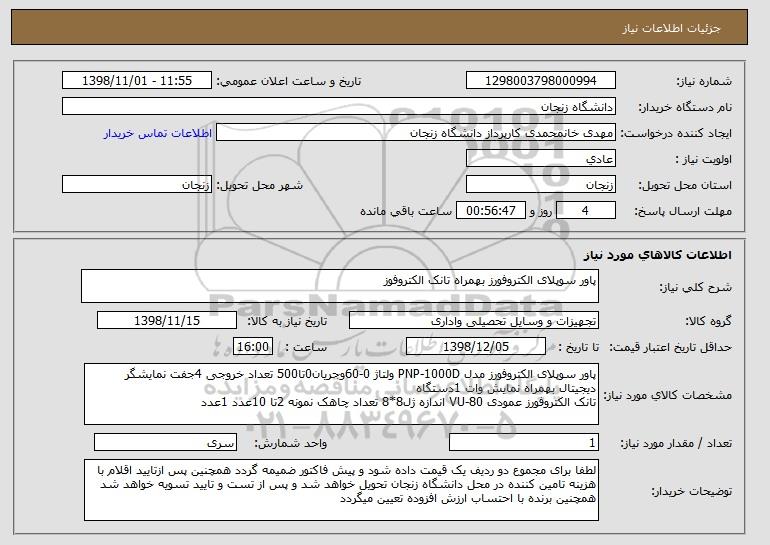Click the header title جزئیات اطلاعات نیاز
Screen dimensions: 770x545
[x=672, y=28]
